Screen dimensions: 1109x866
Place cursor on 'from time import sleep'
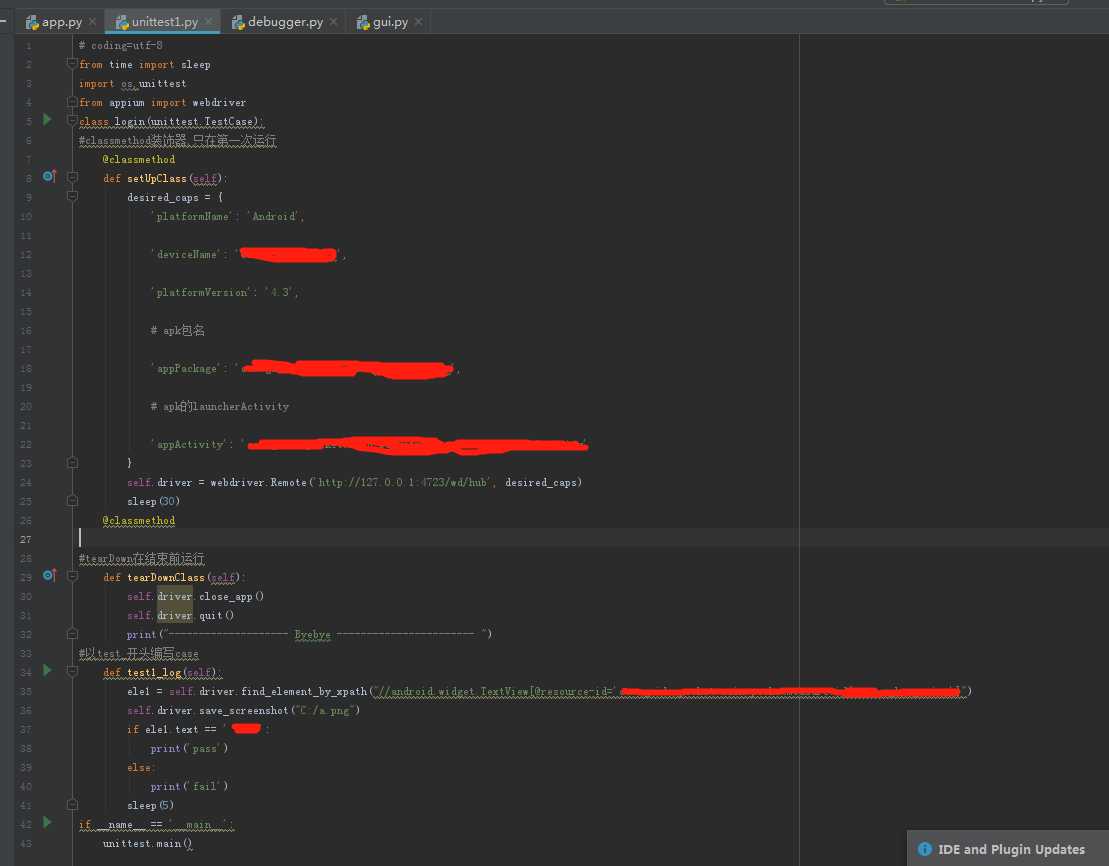click(x=144, y=64)
